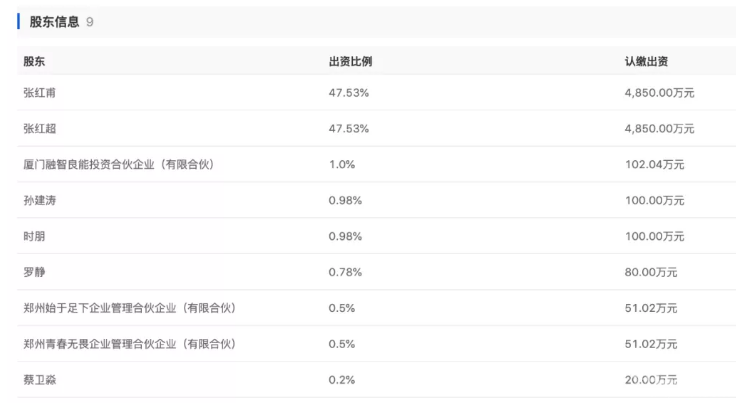The image size is (736, 403).
Task: Click the 认缴出资 column header
Action: click(x=646, y=61)
